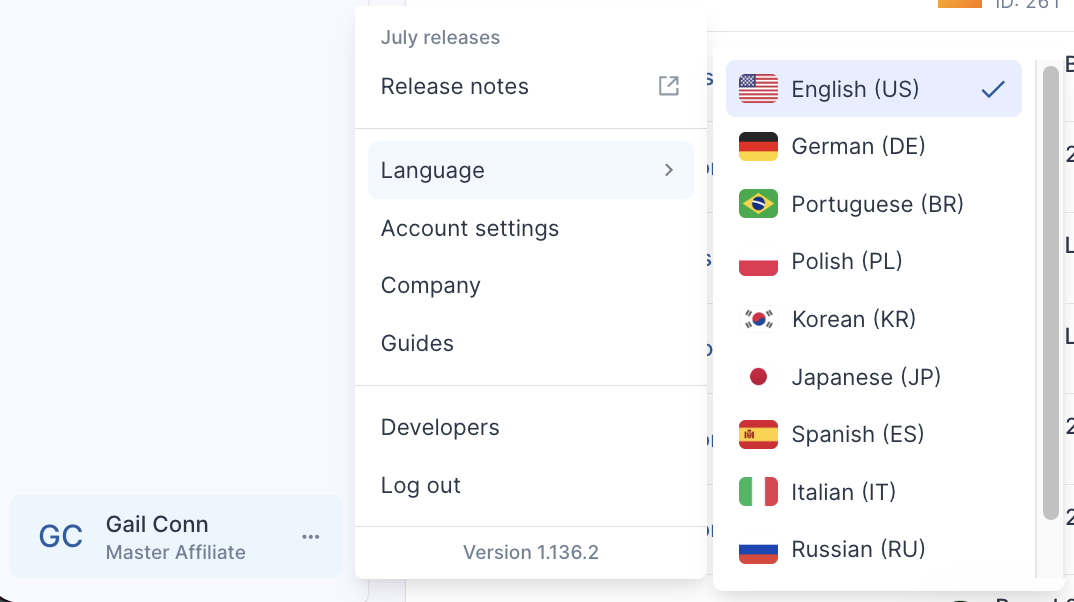Click the Master Affiliate role label
1074x602 pixels.
[175, 552]
